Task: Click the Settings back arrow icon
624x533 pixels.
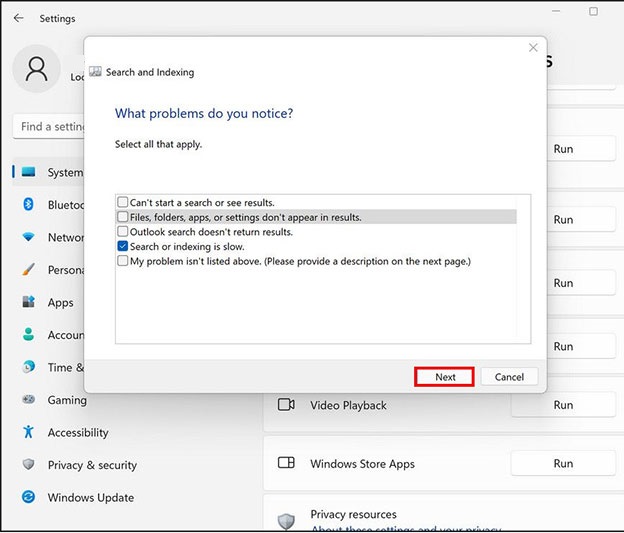Action: tap(18, 18)
